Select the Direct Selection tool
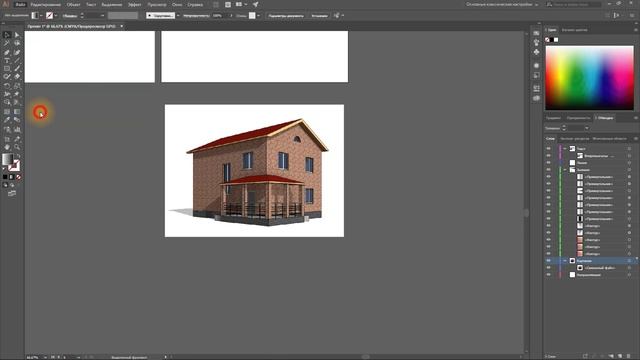Screen dimensions: 640x360 click(x=17, y=35)
